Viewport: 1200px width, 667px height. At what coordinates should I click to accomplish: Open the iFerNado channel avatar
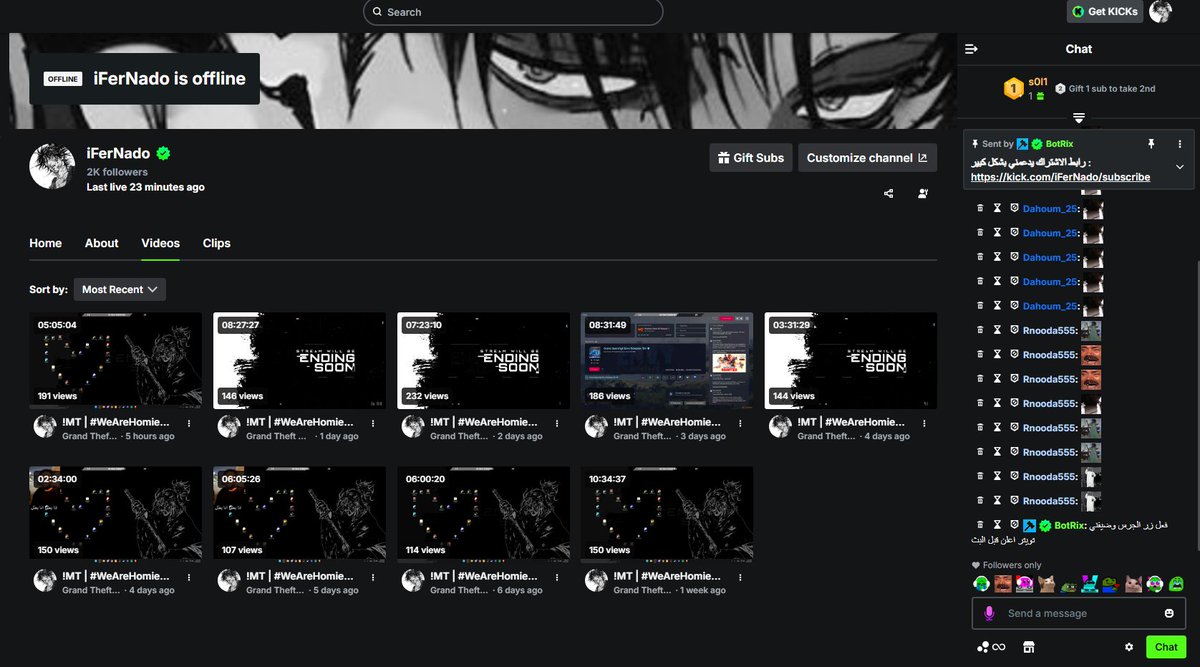52,166
